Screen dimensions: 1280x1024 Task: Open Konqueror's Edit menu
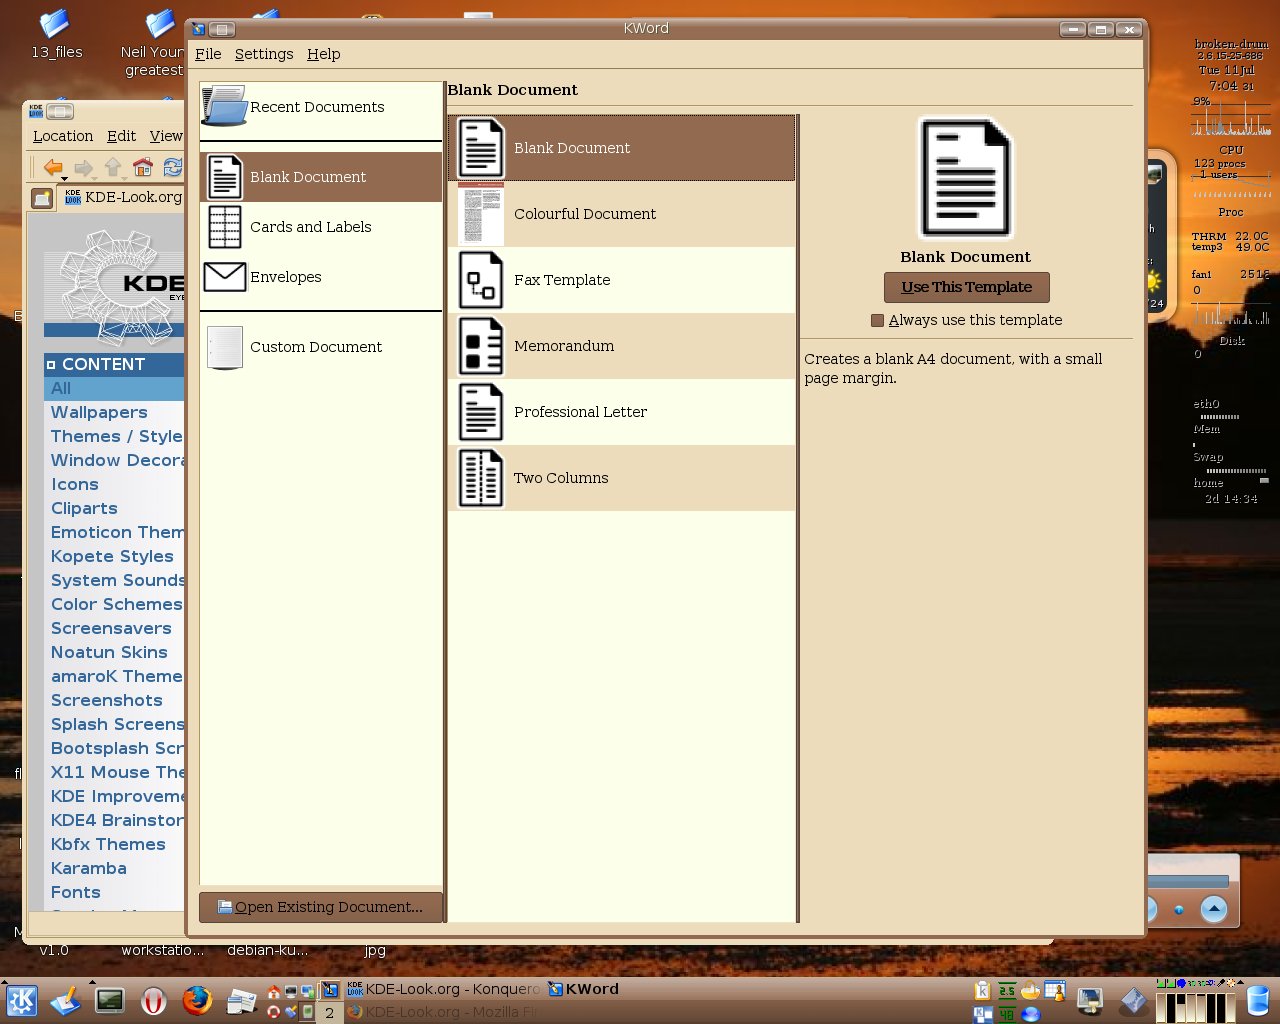(x=121, y=136)
